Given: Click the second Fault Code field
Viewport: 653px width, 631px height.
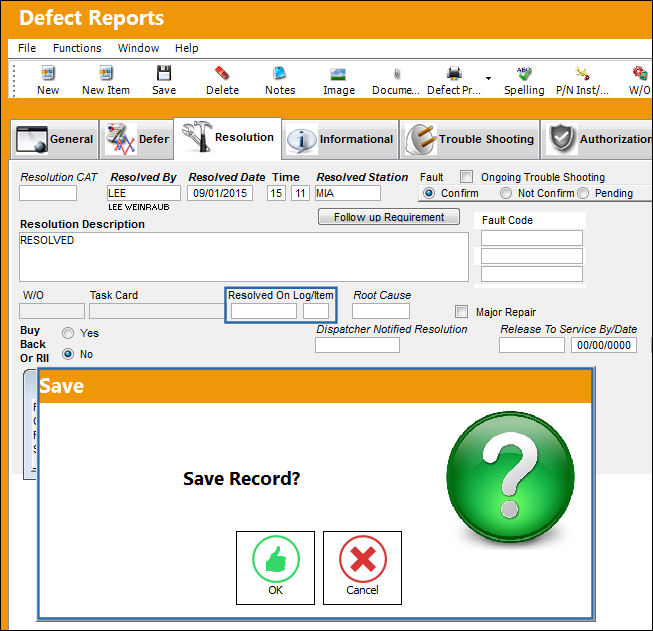Looking at the screenshot, I should [x=532, y=256].
